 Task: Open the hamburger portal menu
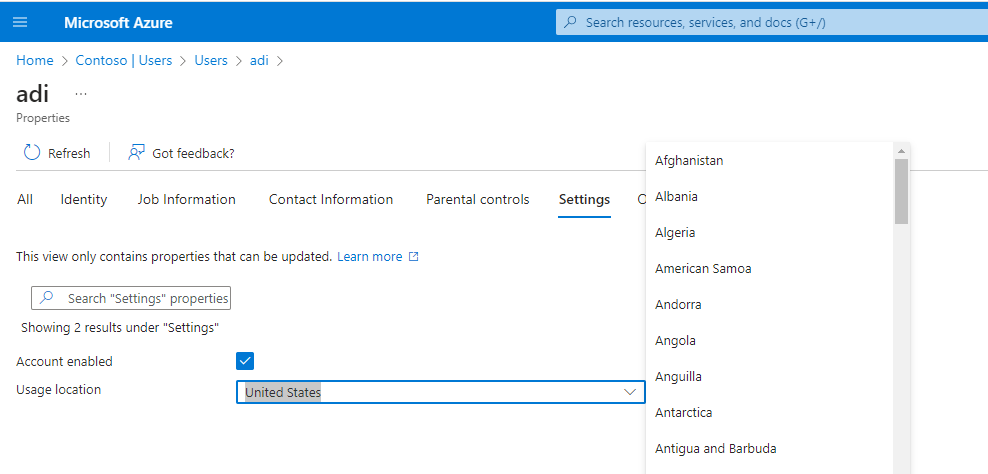[20, 22]
